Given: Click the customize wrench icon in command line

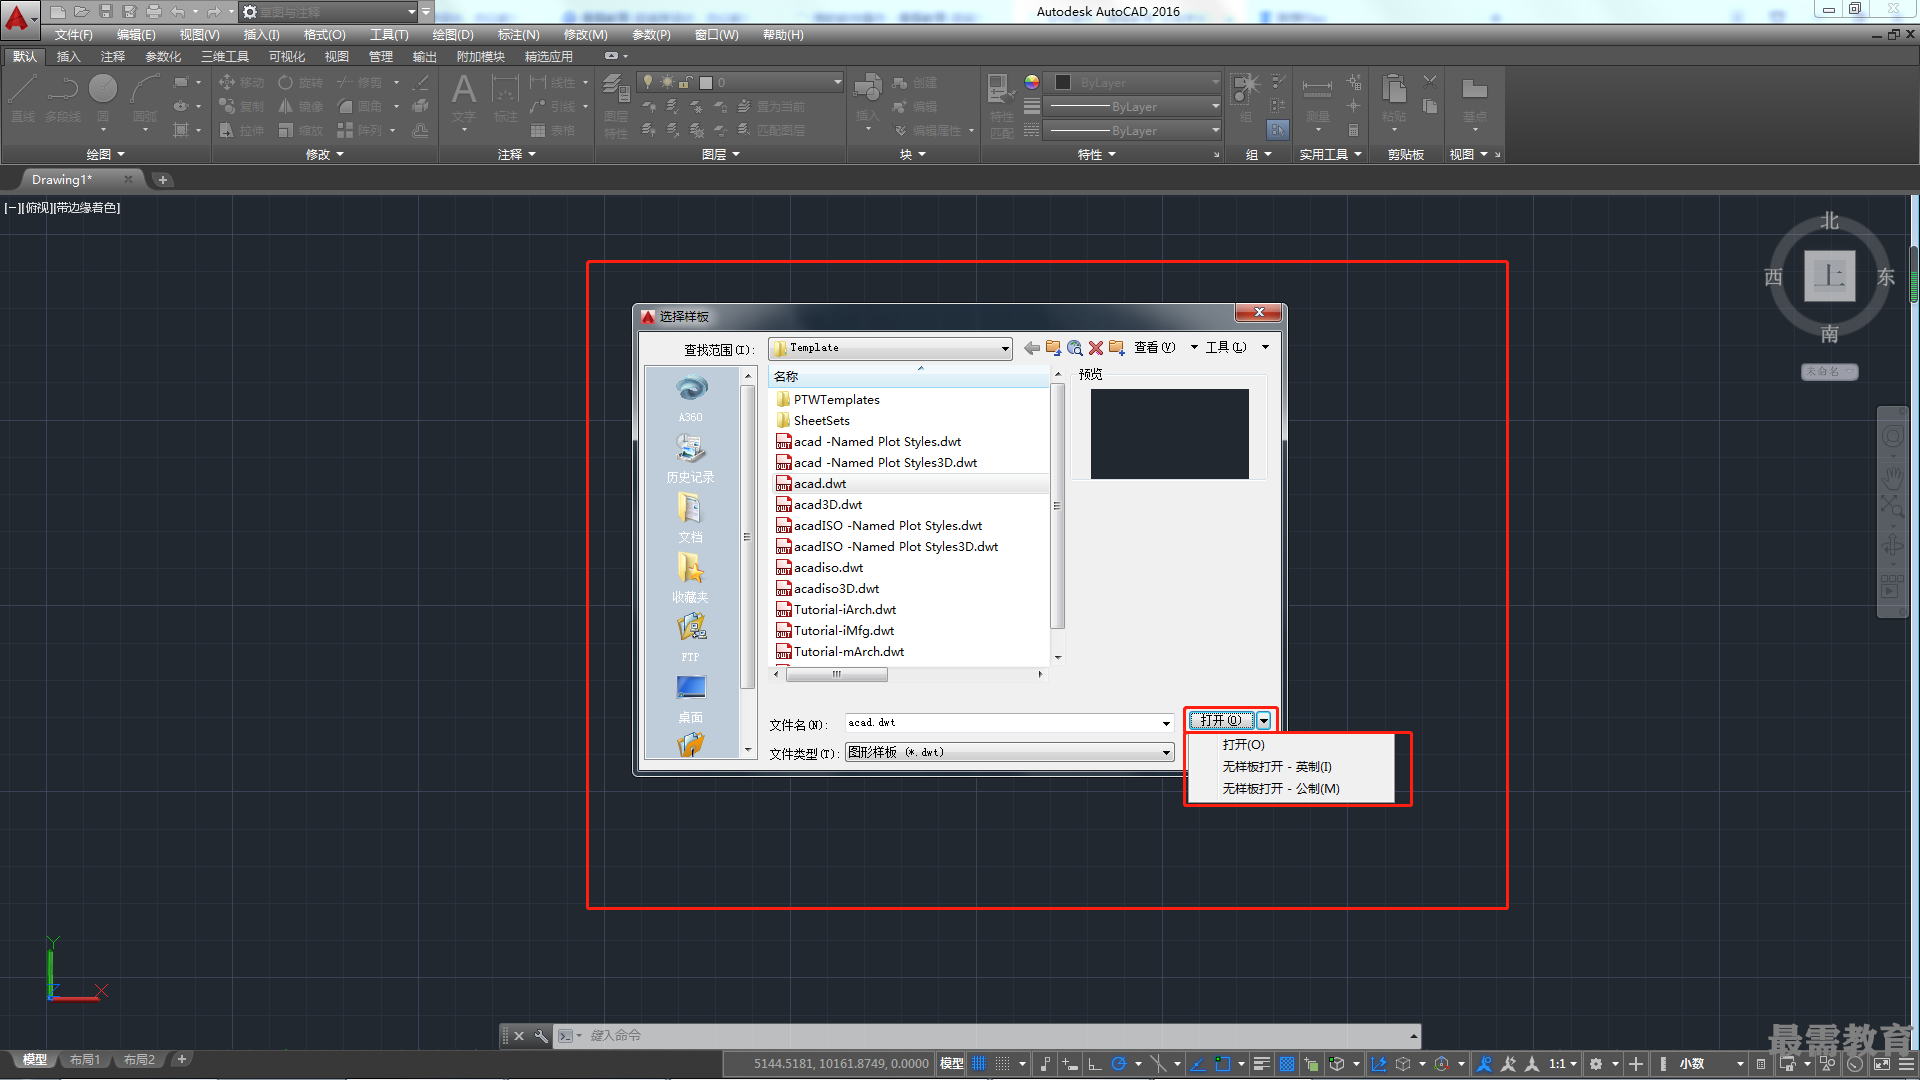Looking at the screenshot, I should pyautogui.click(x=541, y=1036).
